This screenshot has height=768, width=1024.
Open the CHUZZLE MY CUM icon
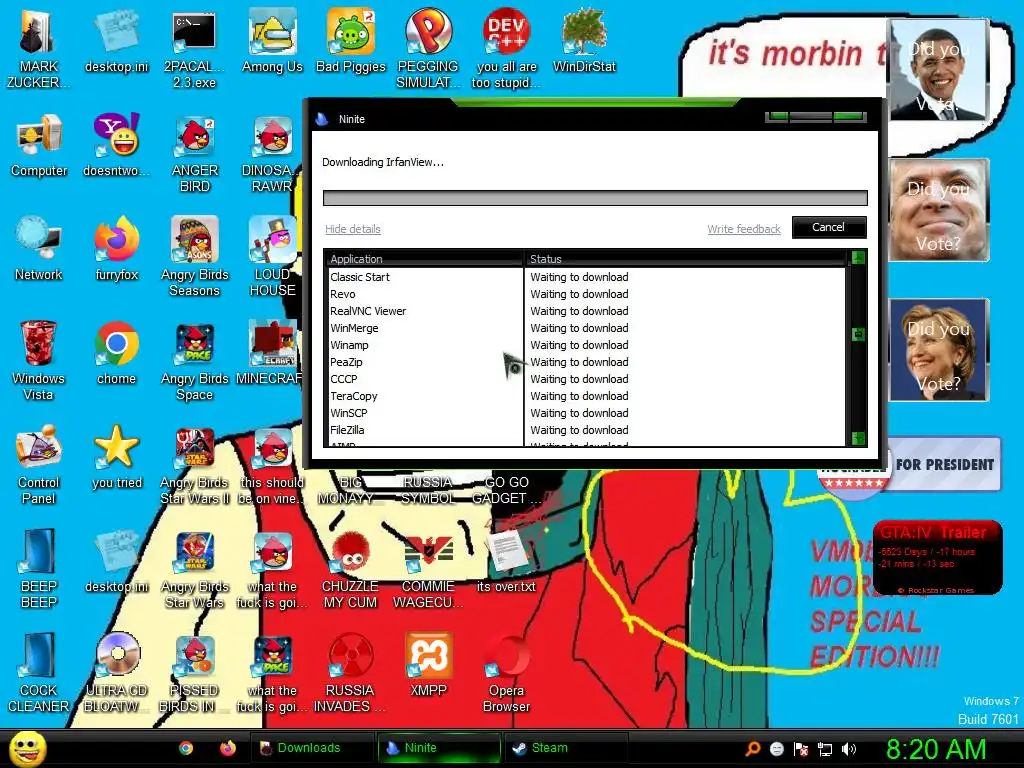tap(351, 568)
